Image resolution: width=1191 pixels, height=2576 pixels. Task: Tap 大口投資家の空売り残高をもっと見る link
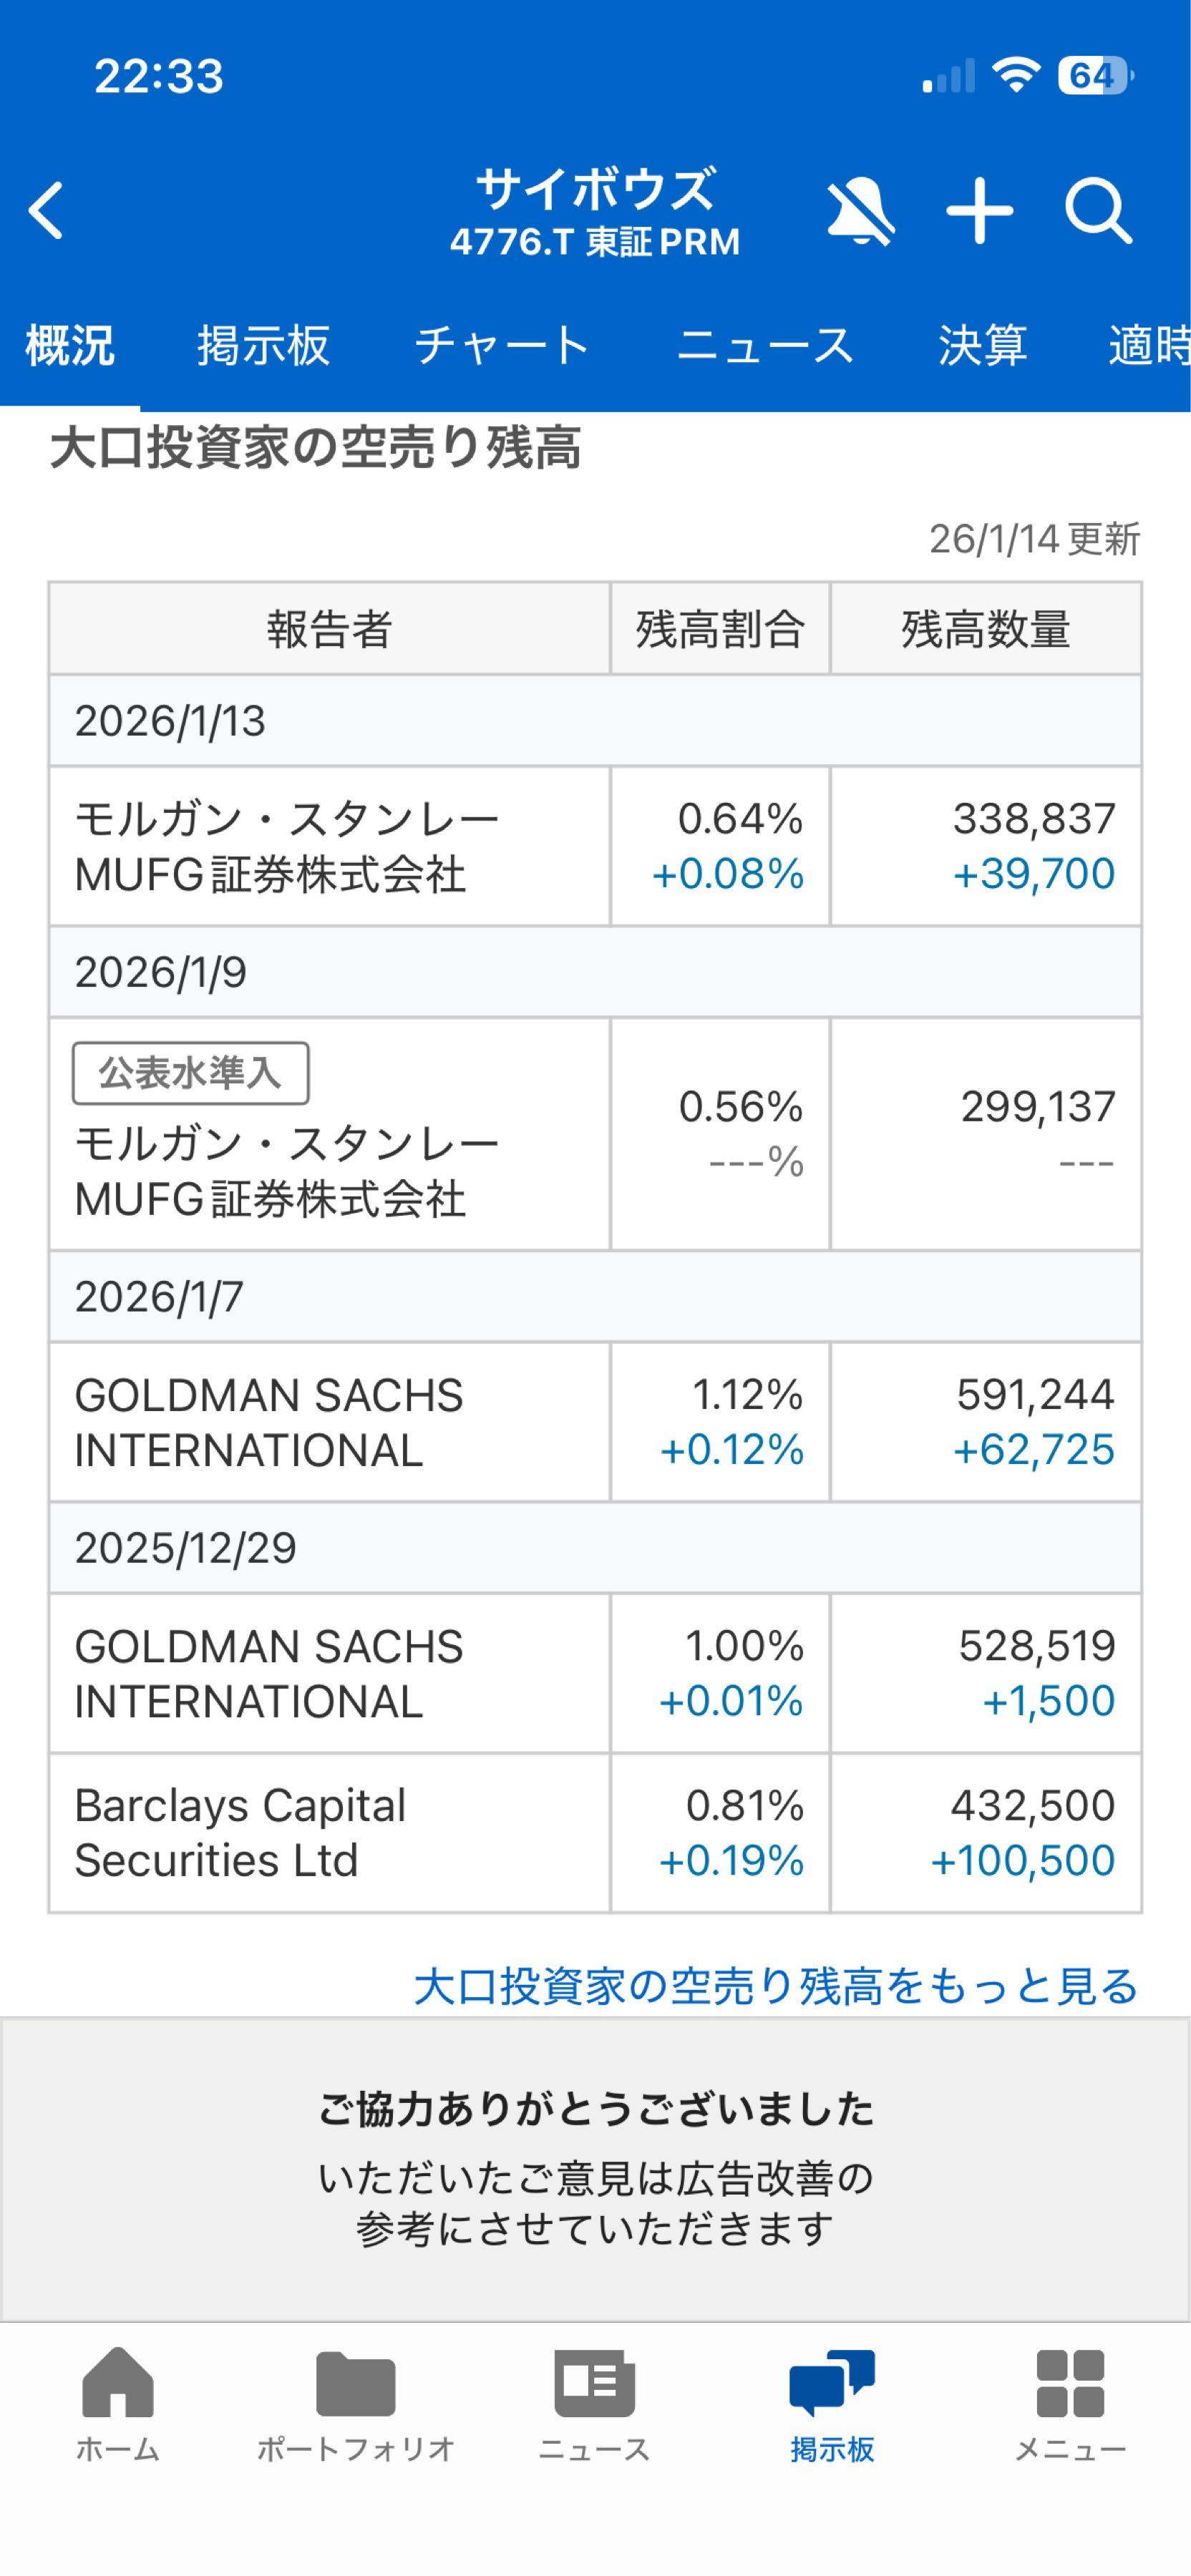(776, 1986)
